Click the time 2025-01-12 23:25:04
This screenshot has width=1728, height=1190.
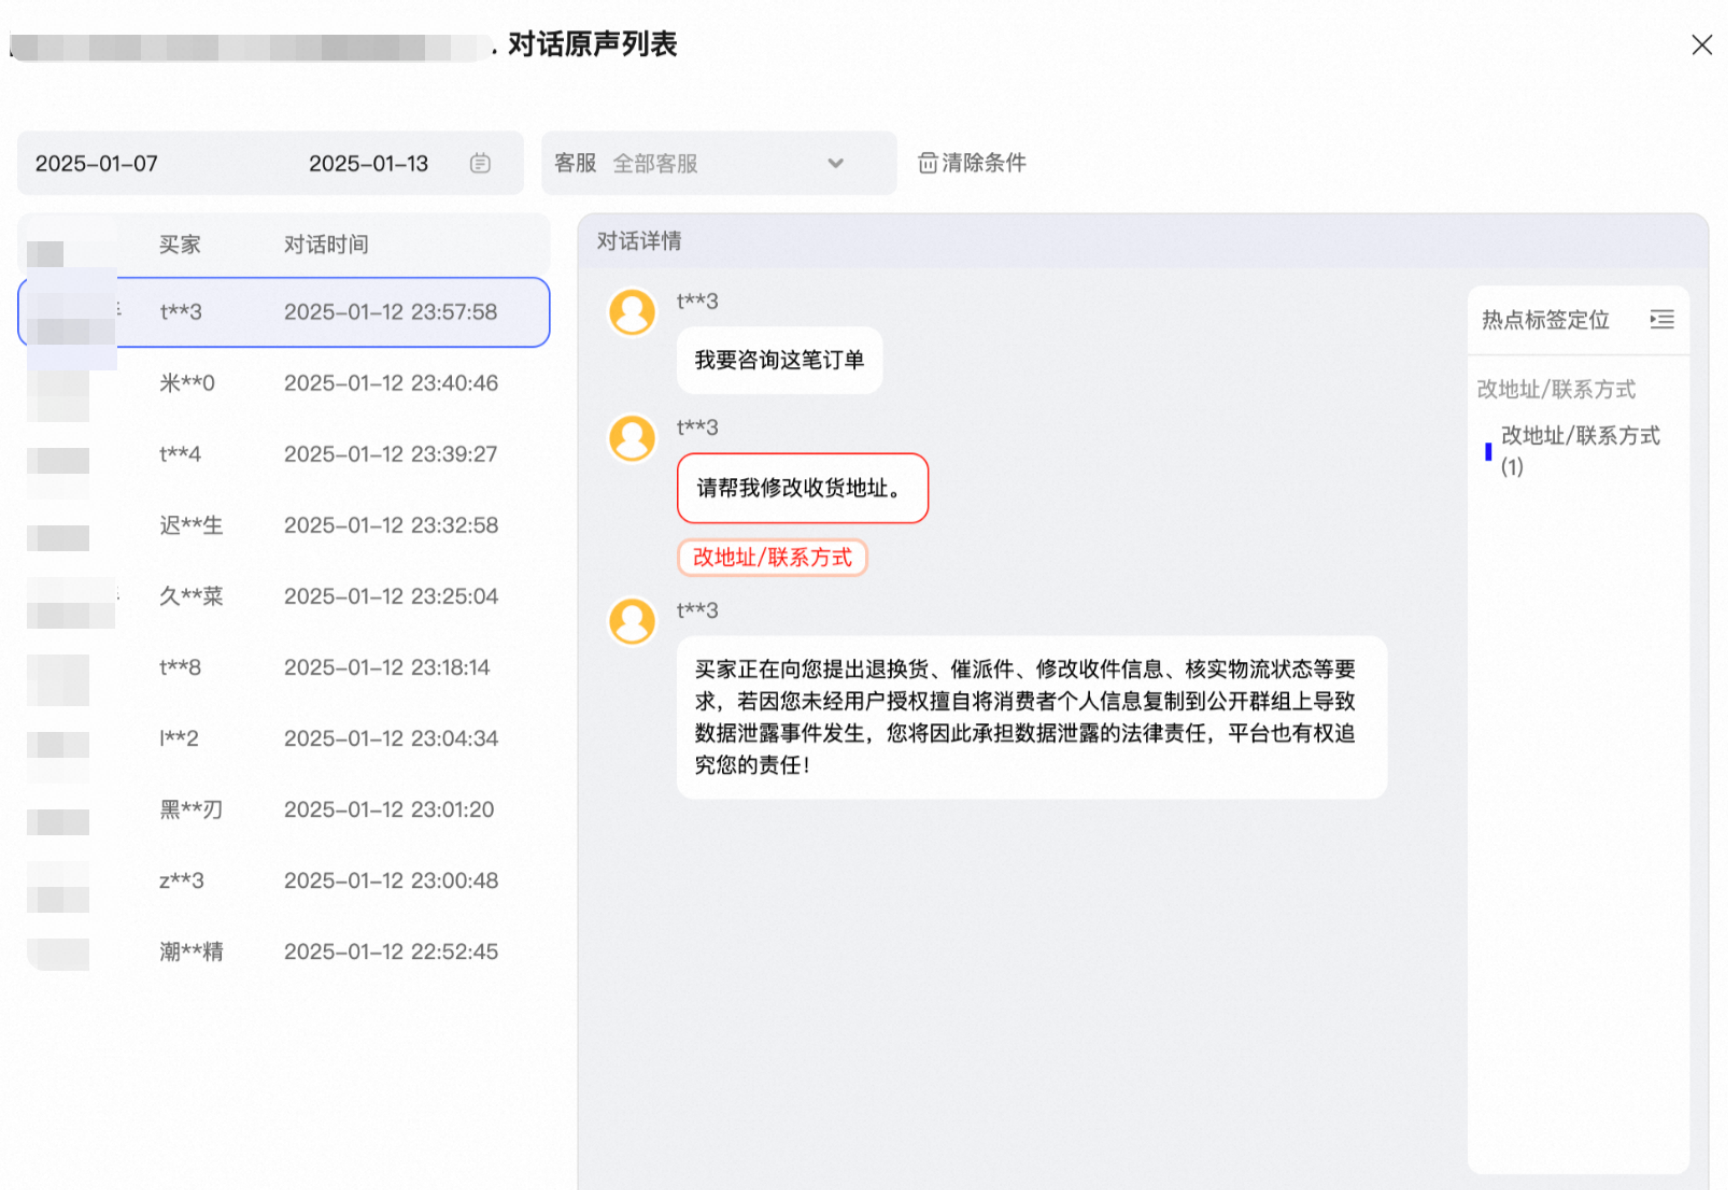[391, 596]
